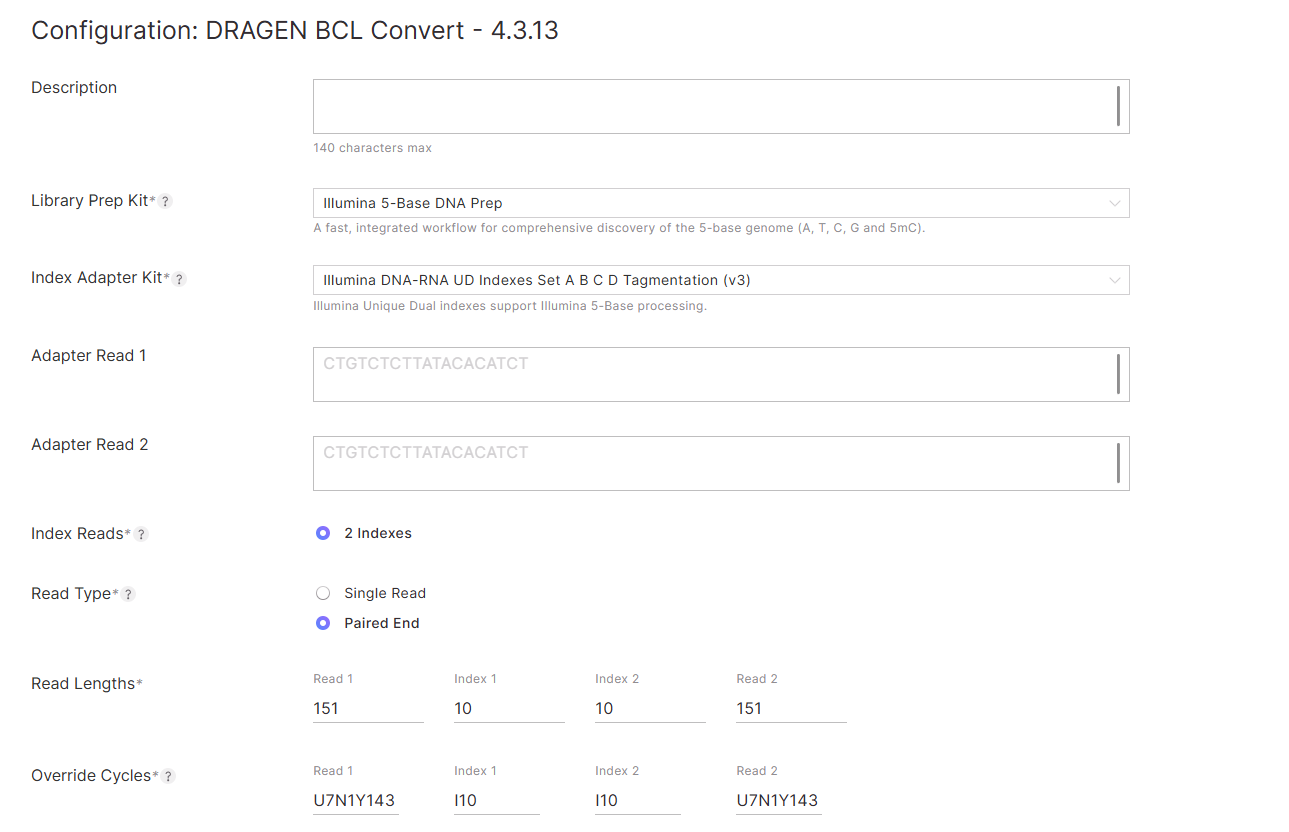This screenshot has height=832, width=1289.
Task: Click Override Cycles Index 1 field
Action: pyautogui.click(x=496, y=800)
